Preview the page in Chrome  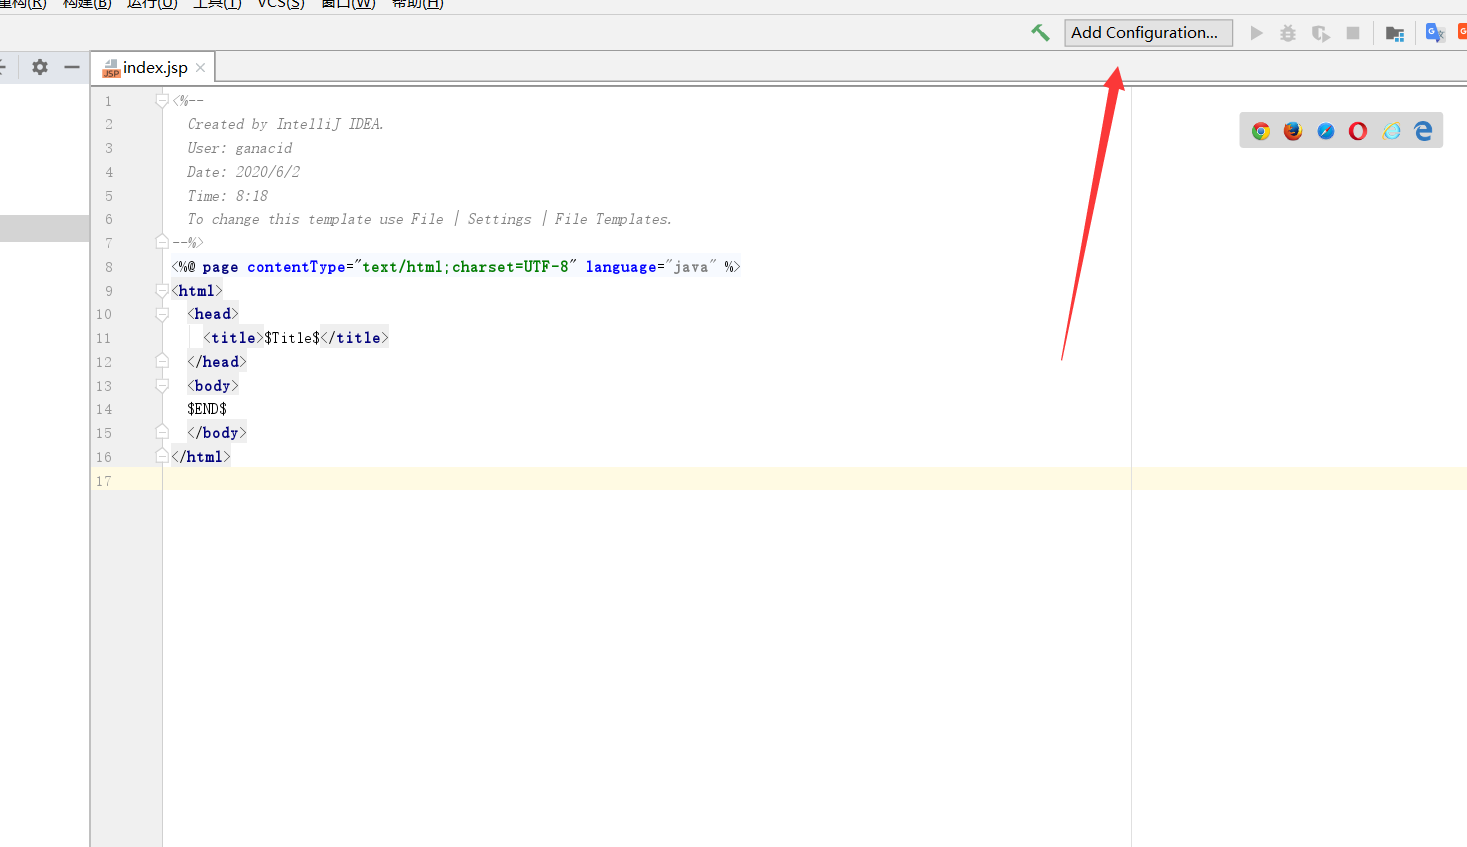pos(1261,131)
